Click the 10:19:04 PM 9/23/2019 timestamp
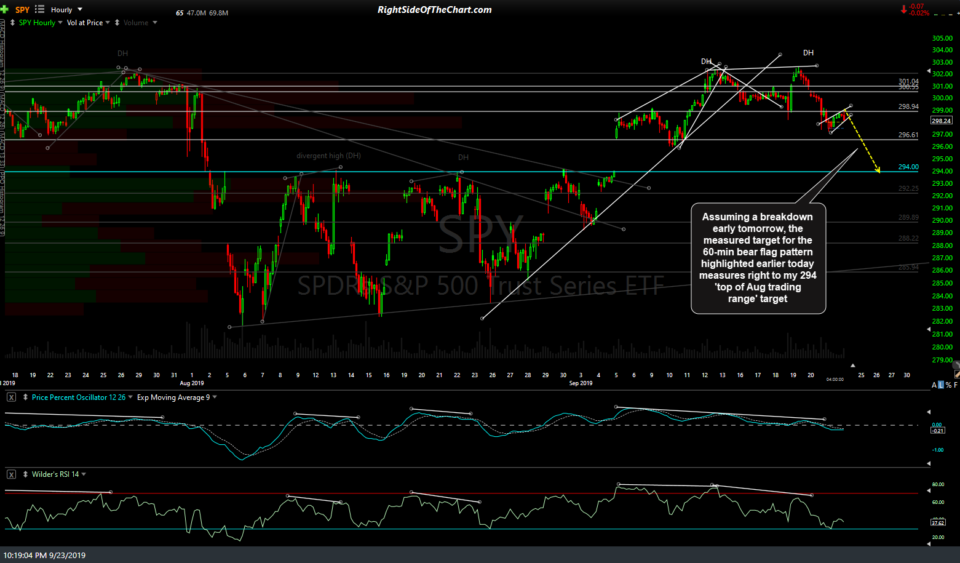 click(45, 555)
